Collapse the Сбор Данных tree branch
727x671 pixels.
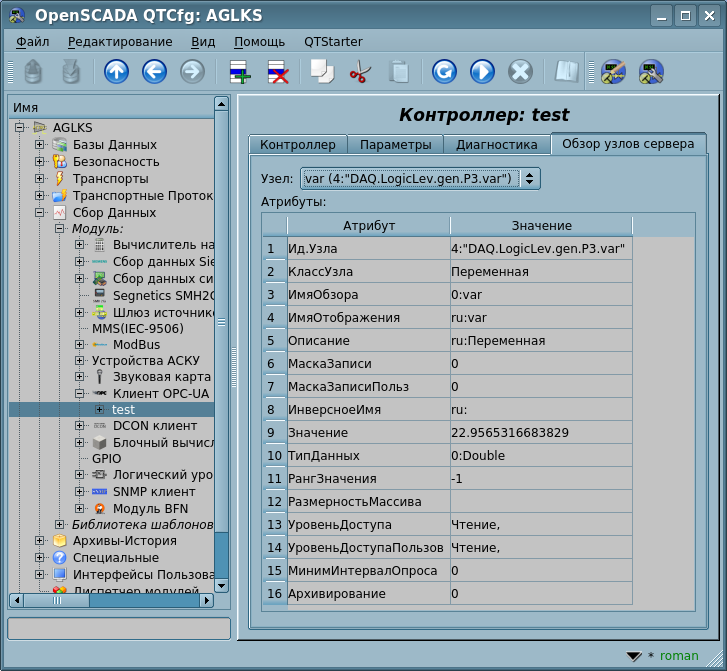[40, 212]
